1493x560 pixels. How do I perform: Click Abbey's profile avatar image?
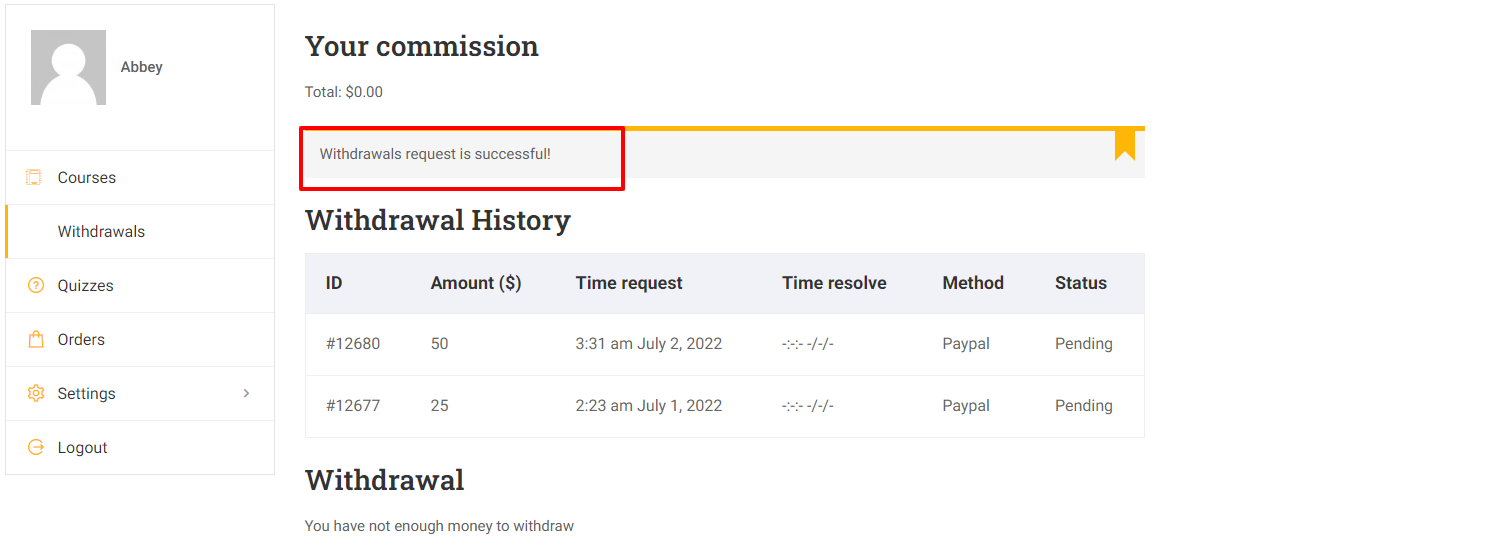pyautogui.click(x=68, y=67)
